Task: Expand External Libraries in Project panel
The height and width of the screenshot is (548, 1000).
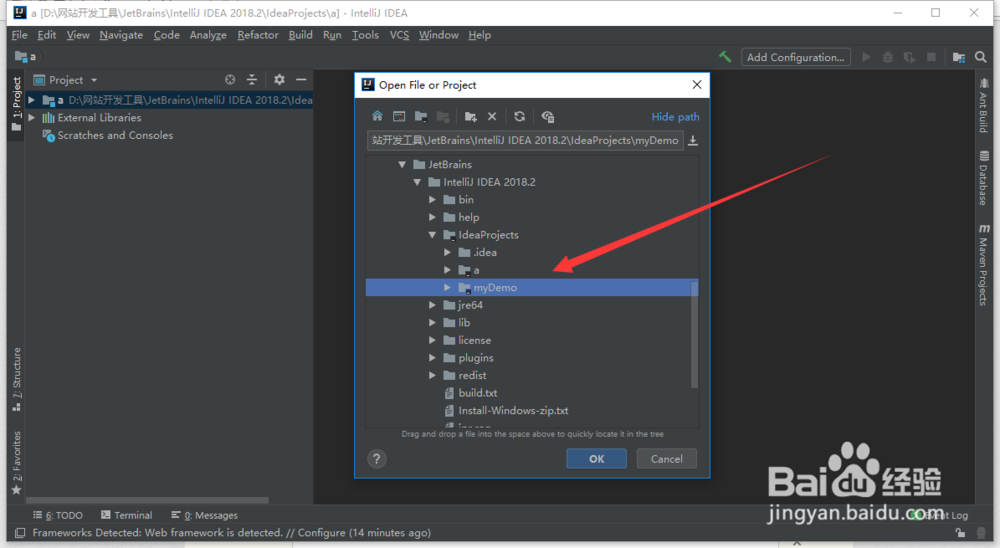Action: 32,117
